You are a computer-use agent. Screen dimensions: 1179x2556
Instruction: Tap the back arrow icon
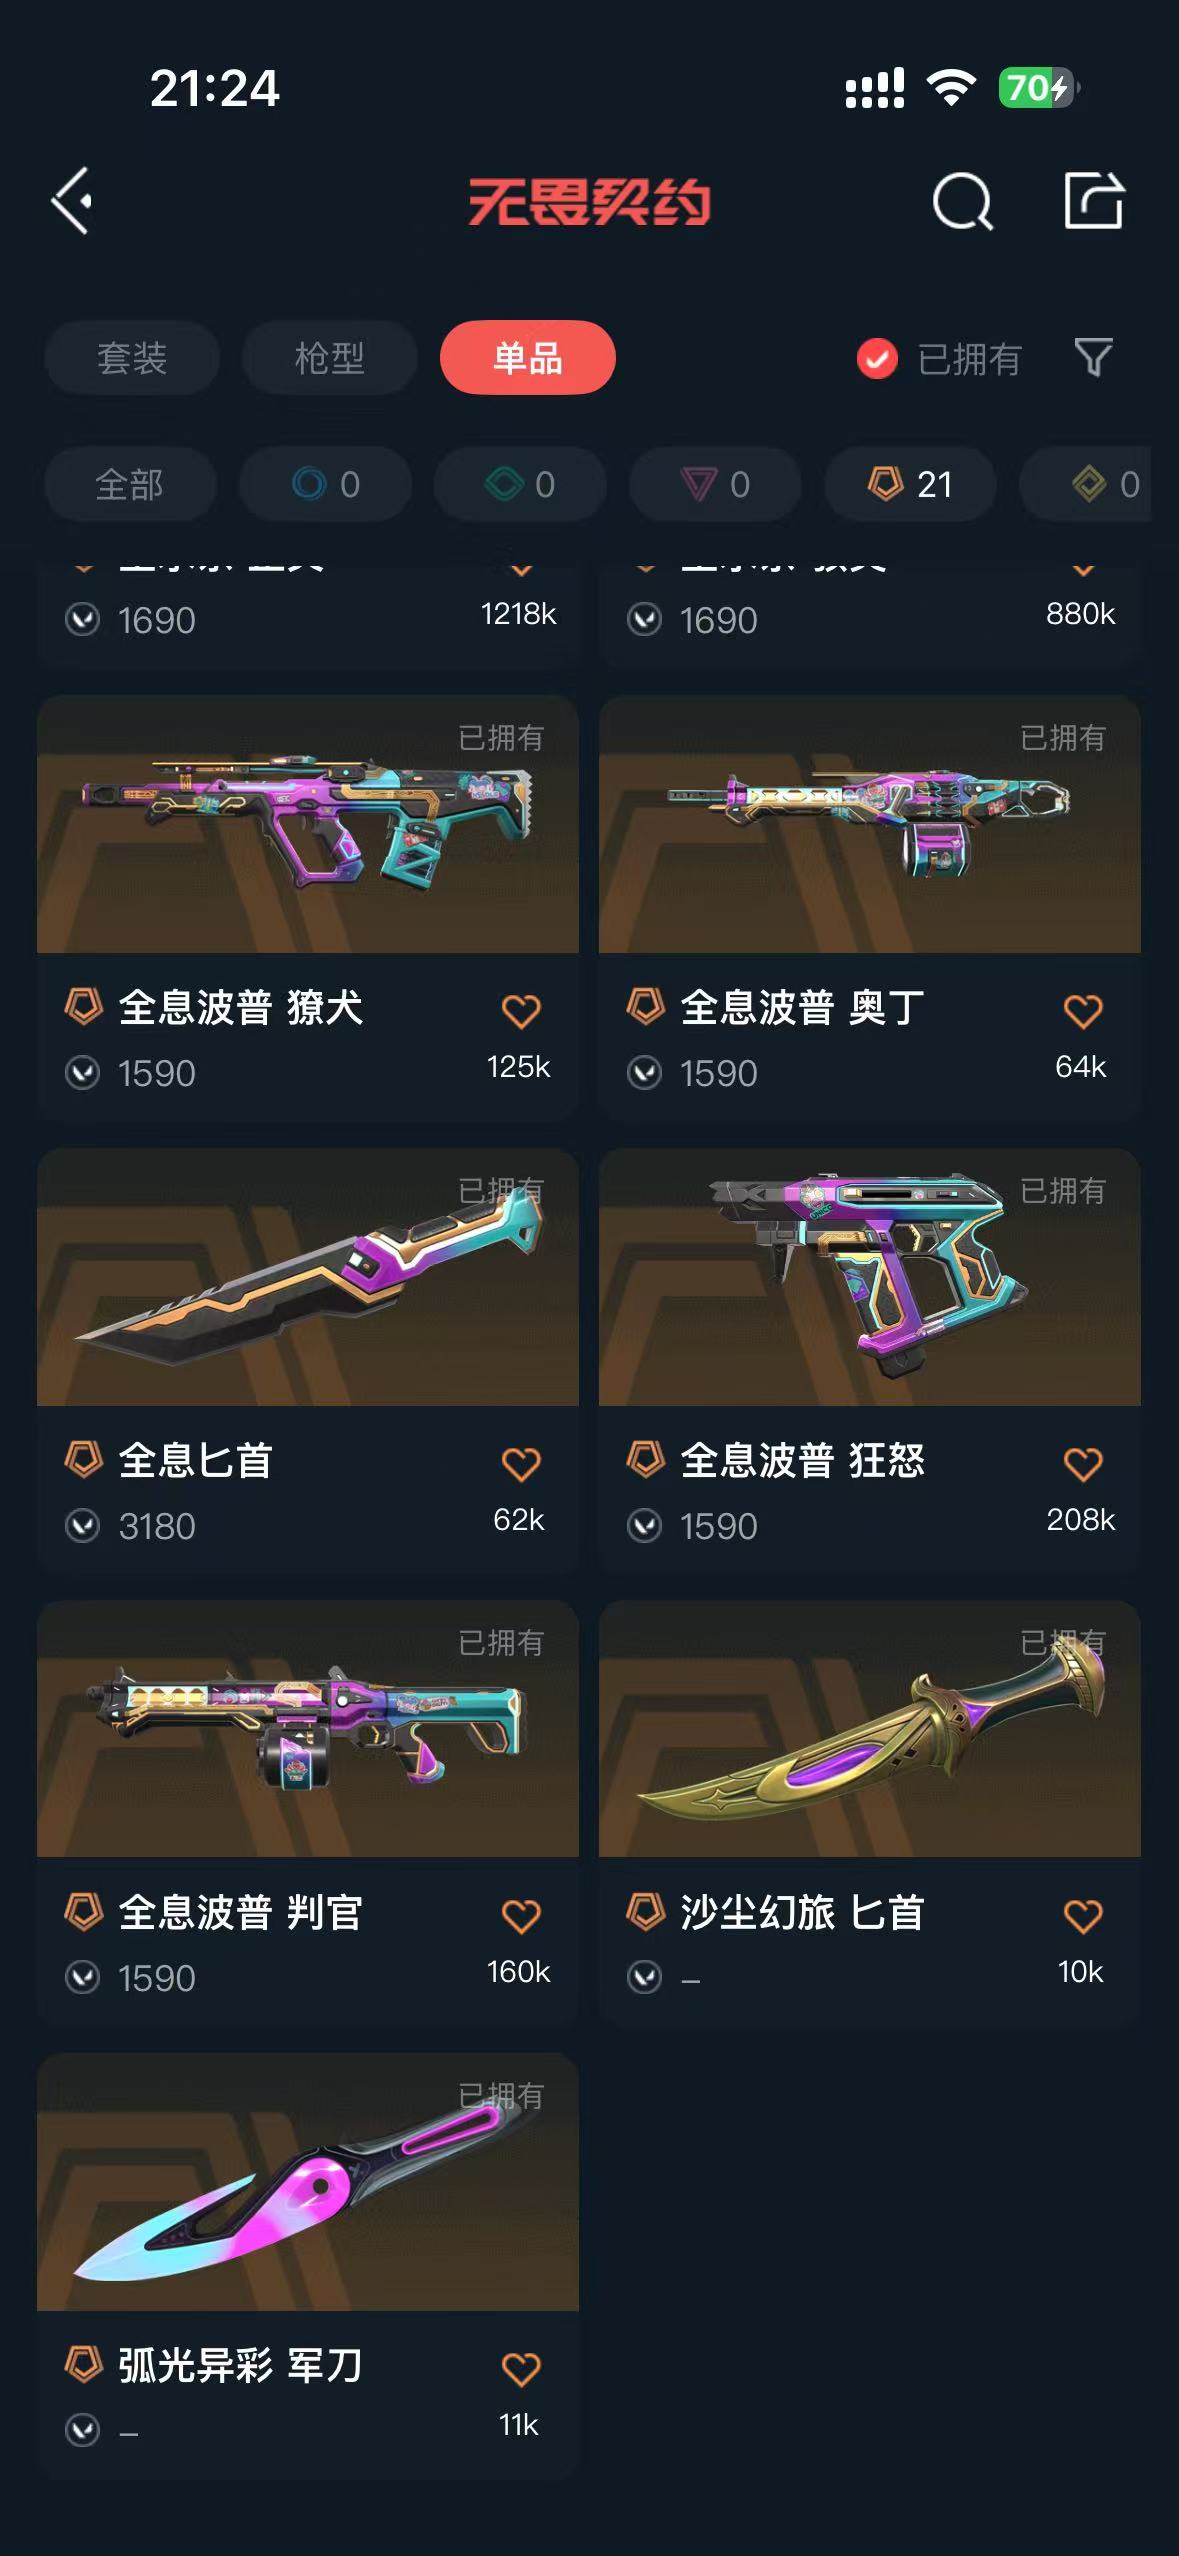72,201
